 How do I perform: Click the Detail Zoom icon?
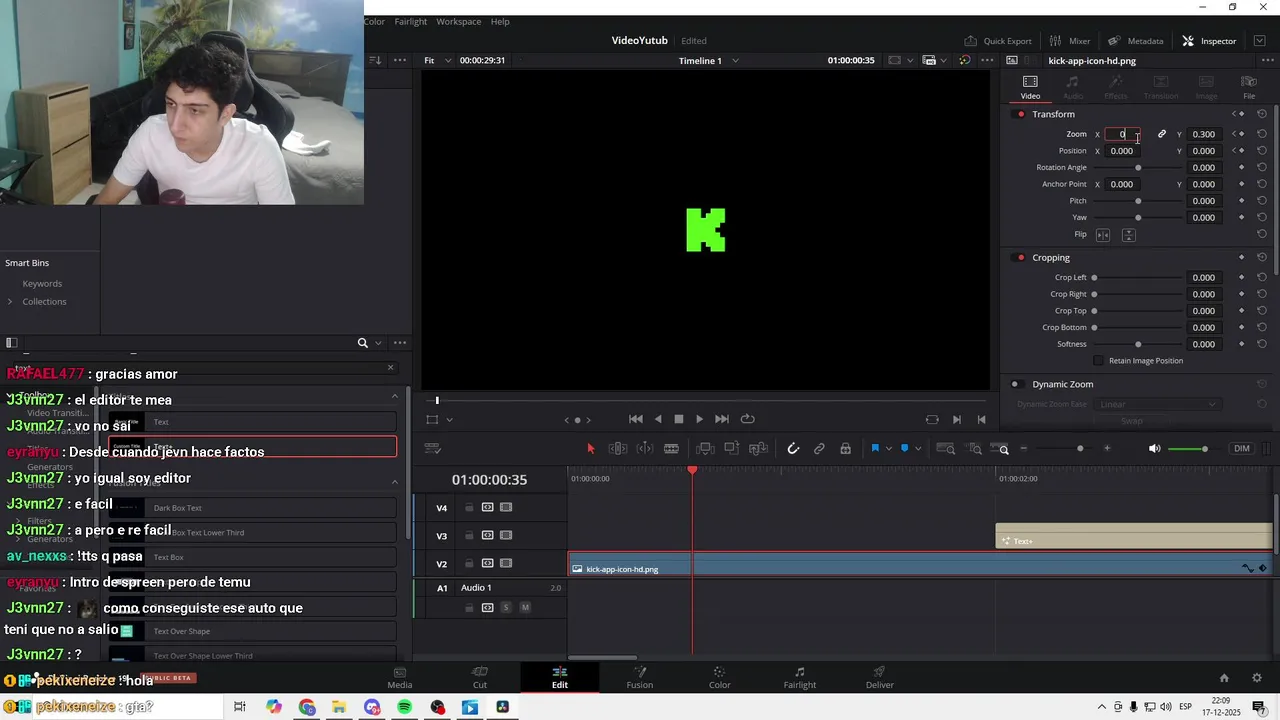pyautogui.click(x=974, y=448)
